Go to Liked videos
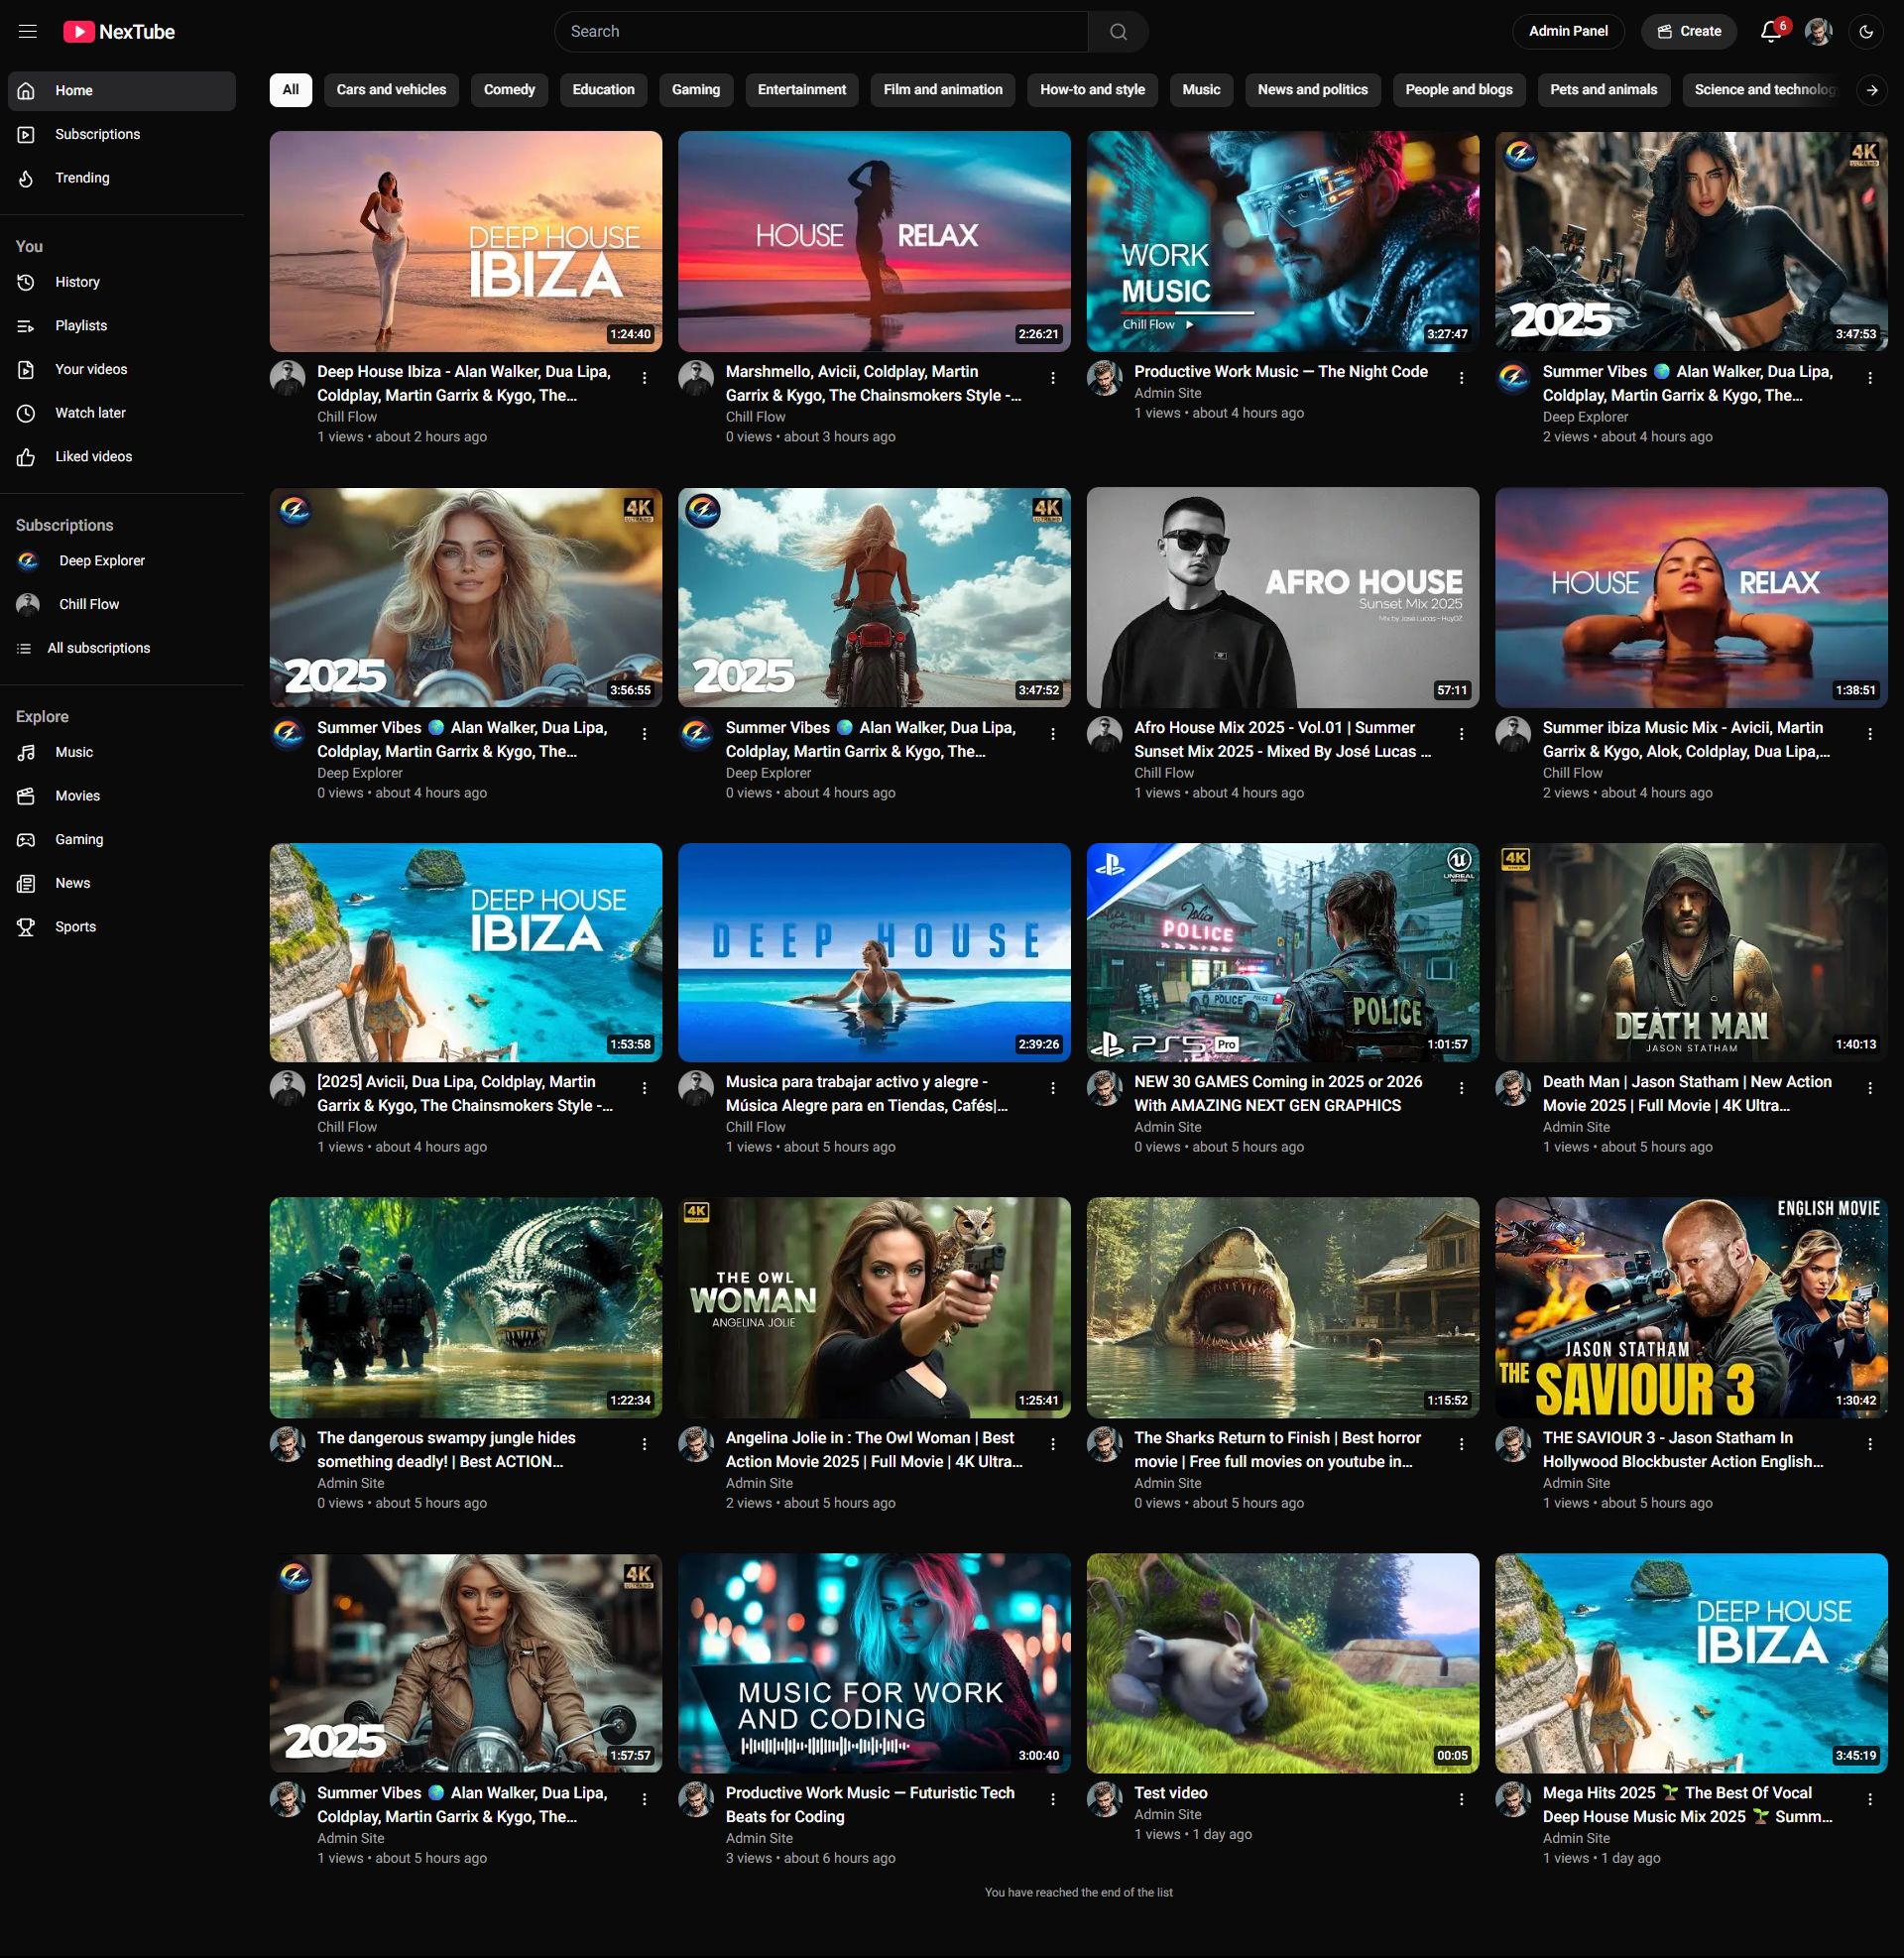This screenshot has width=1904, height=1958. (93, 456)
